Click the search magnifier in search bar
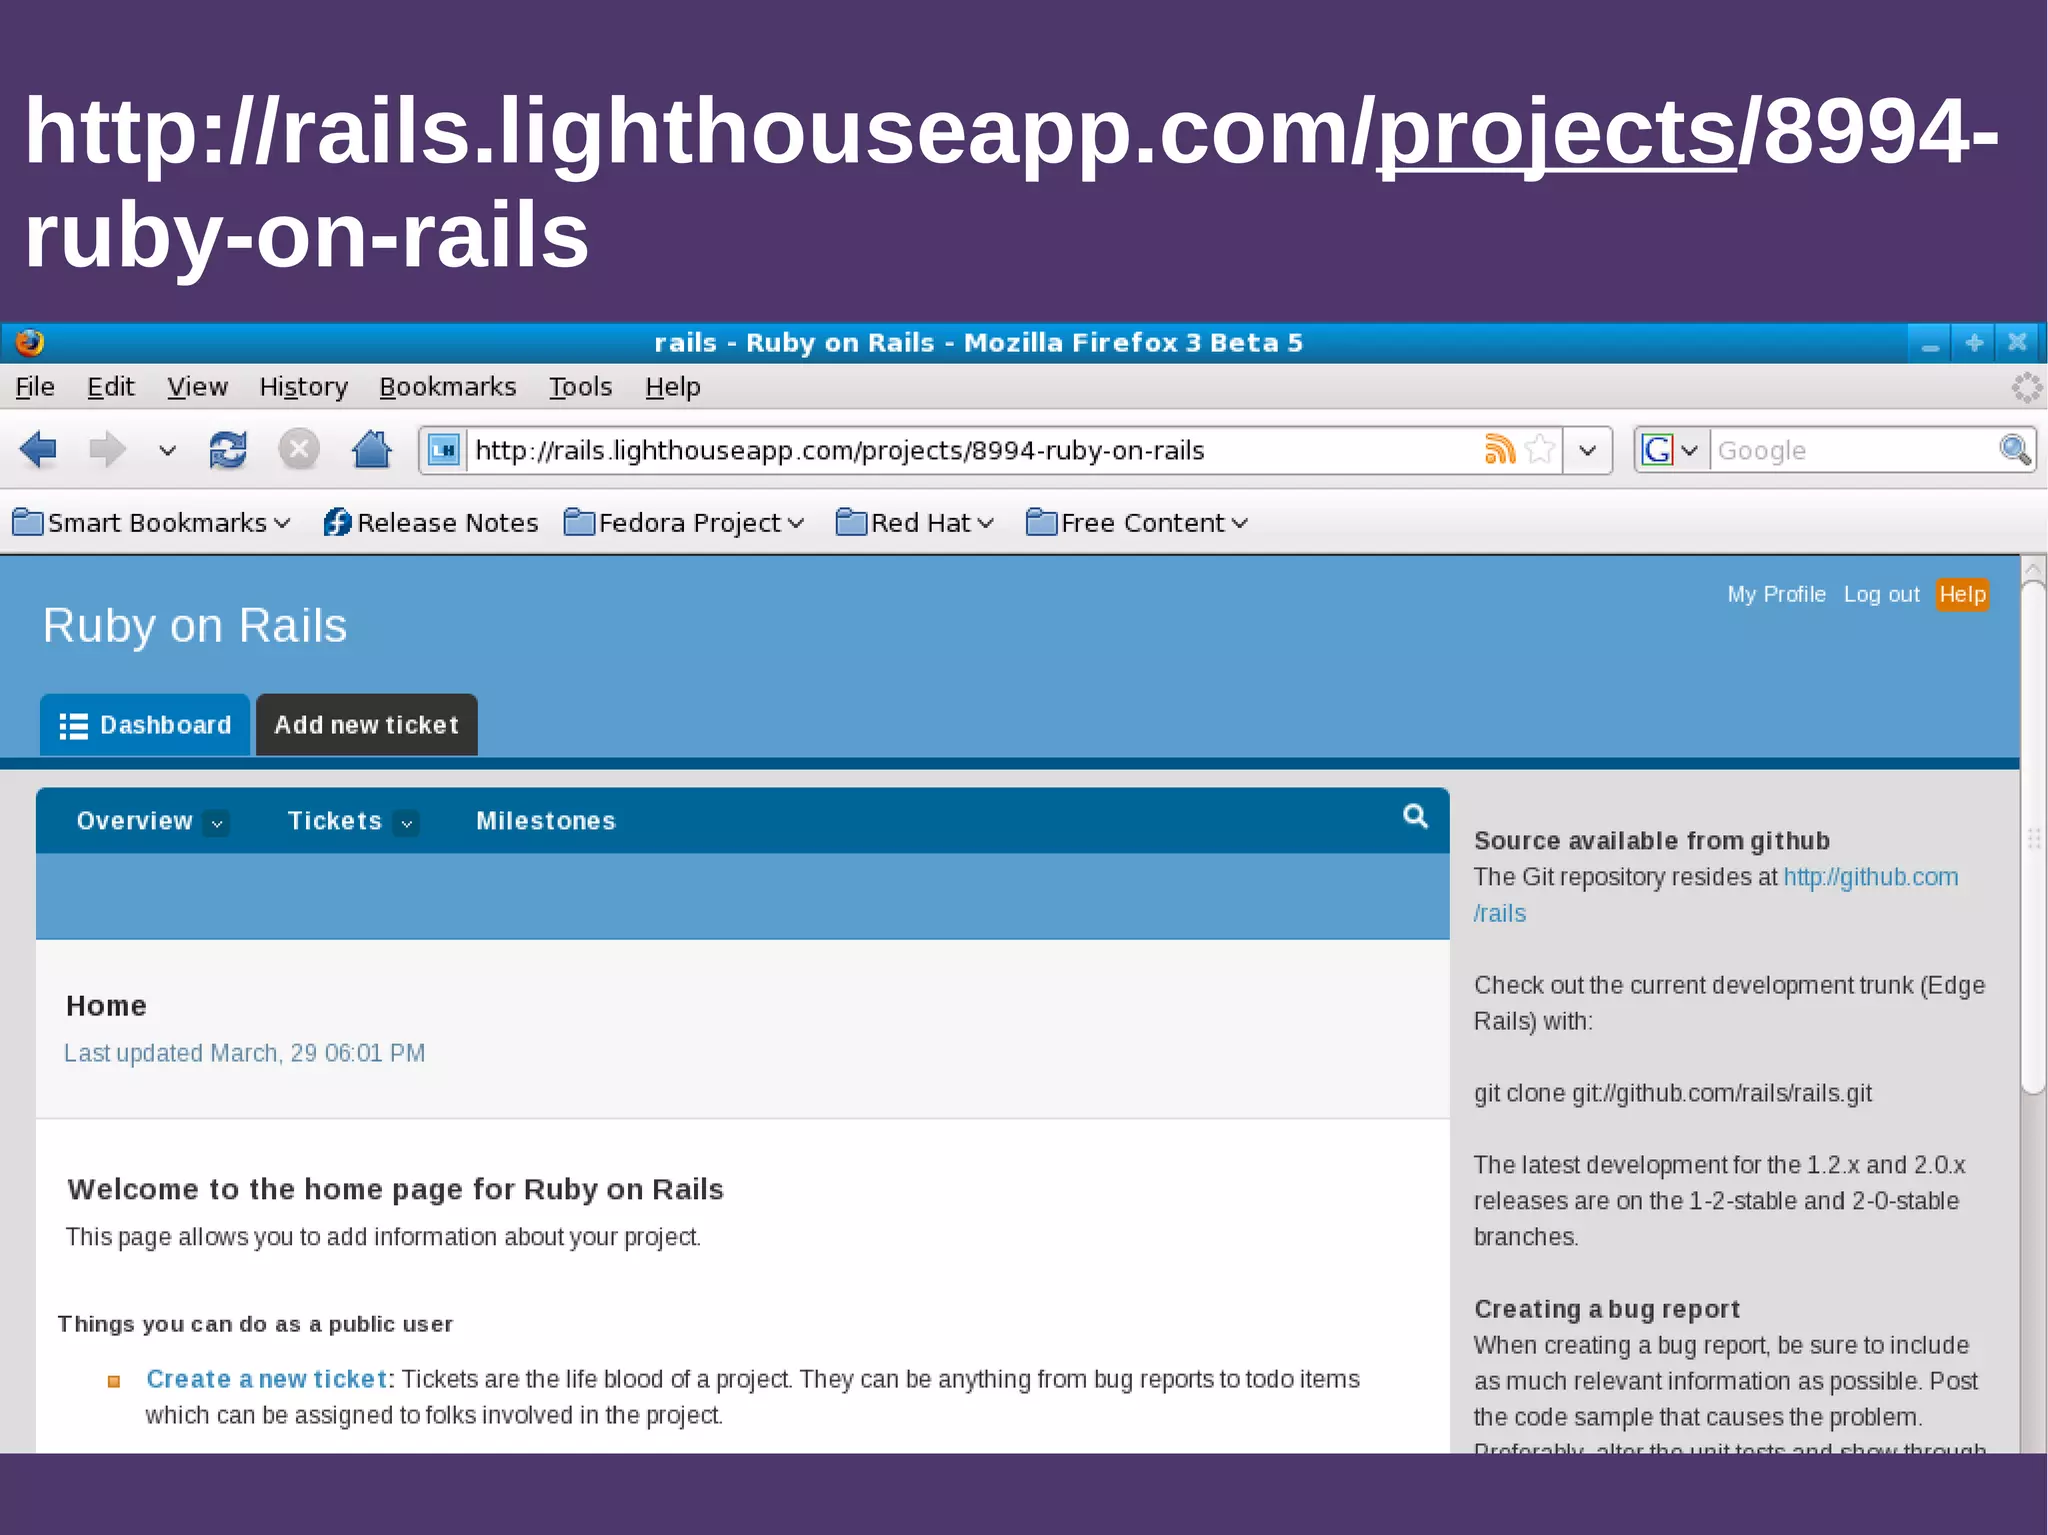The image size is (2048, 1535). pyautogui.click(x=2014, y=450)
